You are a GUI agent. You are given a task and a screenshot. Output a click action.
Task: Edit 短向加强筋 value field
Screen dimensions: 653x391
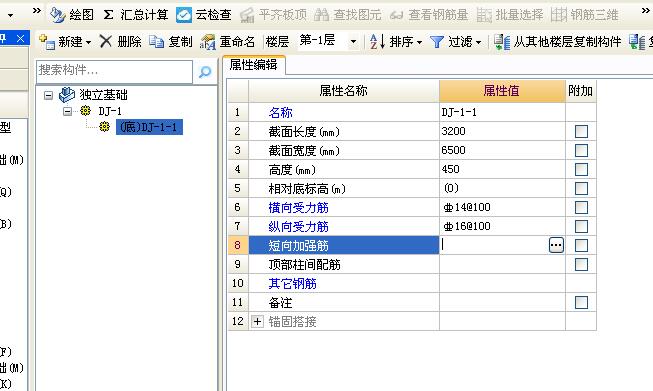click(x=494, y=245)
